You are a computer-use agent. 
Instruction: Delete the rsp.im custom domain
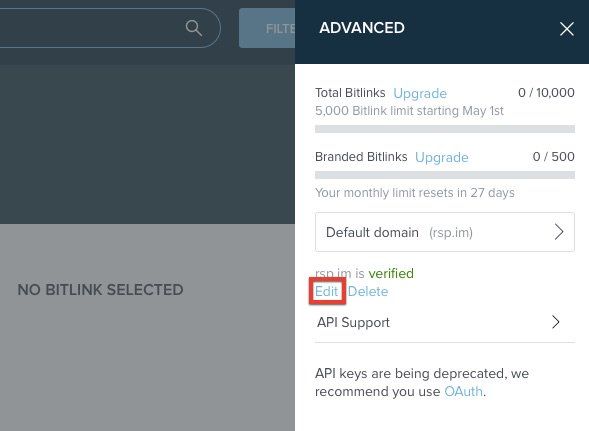click(x=368, y=291)
